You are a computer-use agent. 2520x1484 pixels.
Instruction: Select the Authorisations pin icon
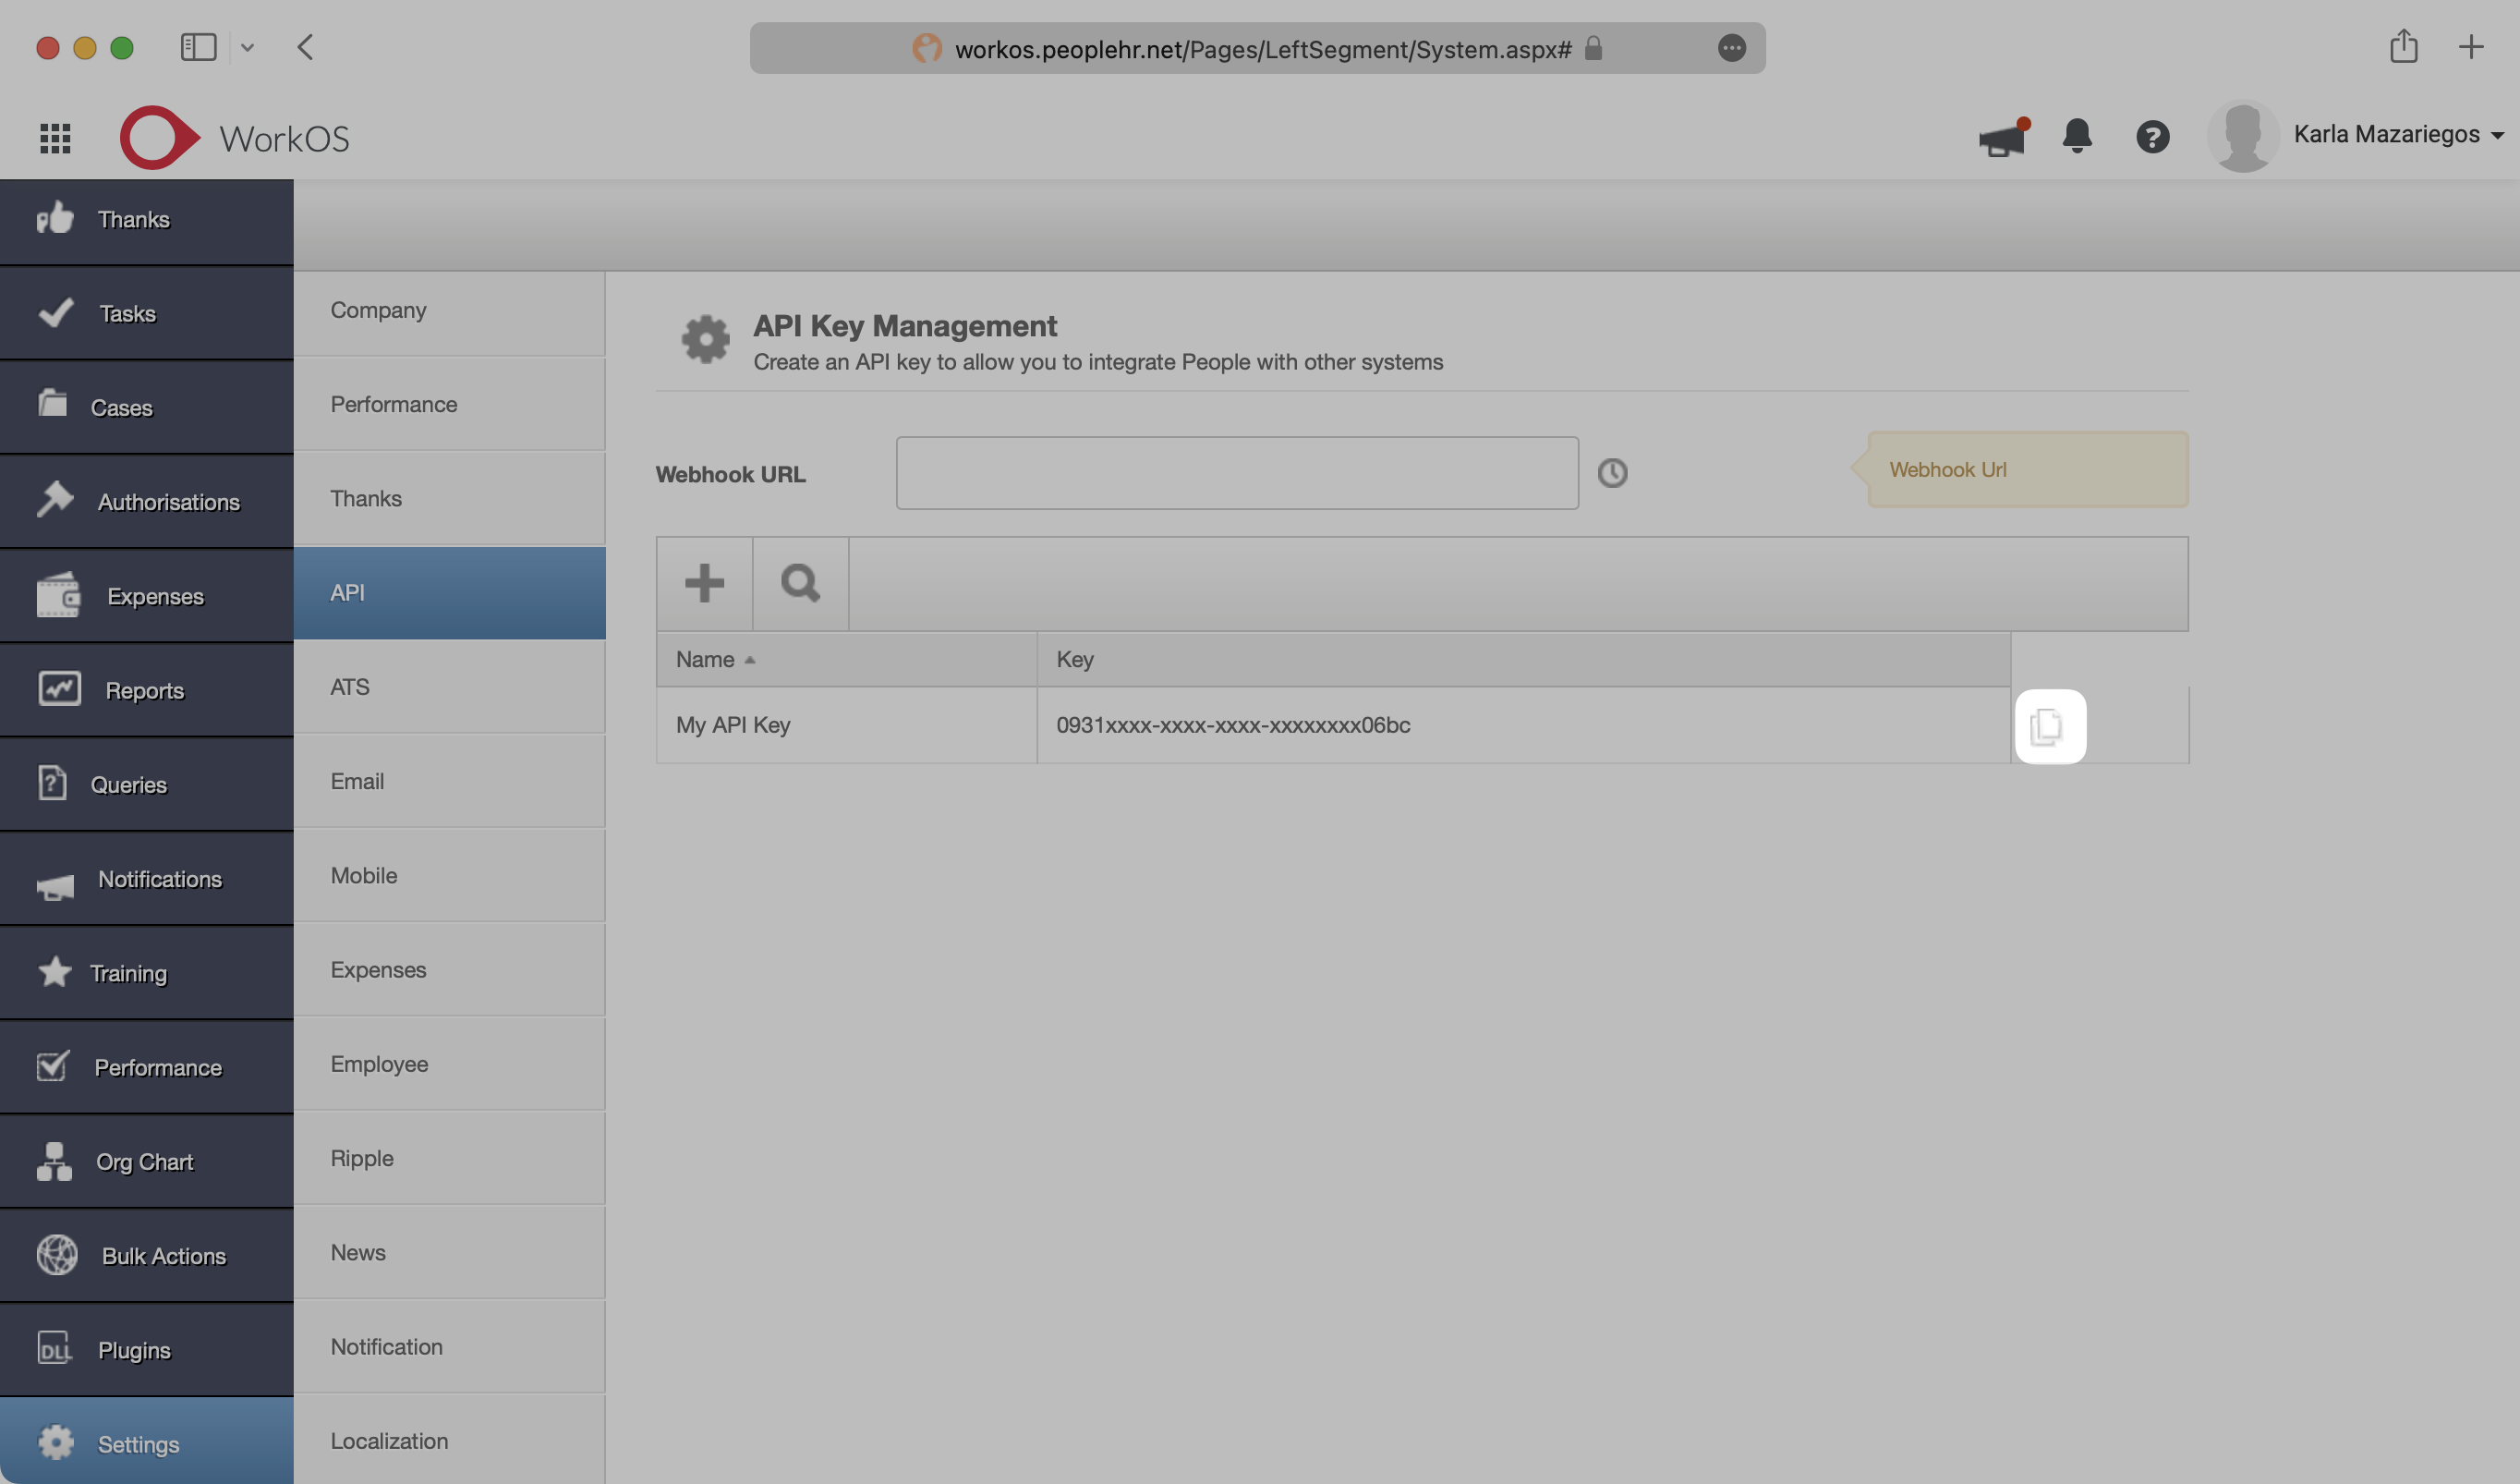[56, 500]
